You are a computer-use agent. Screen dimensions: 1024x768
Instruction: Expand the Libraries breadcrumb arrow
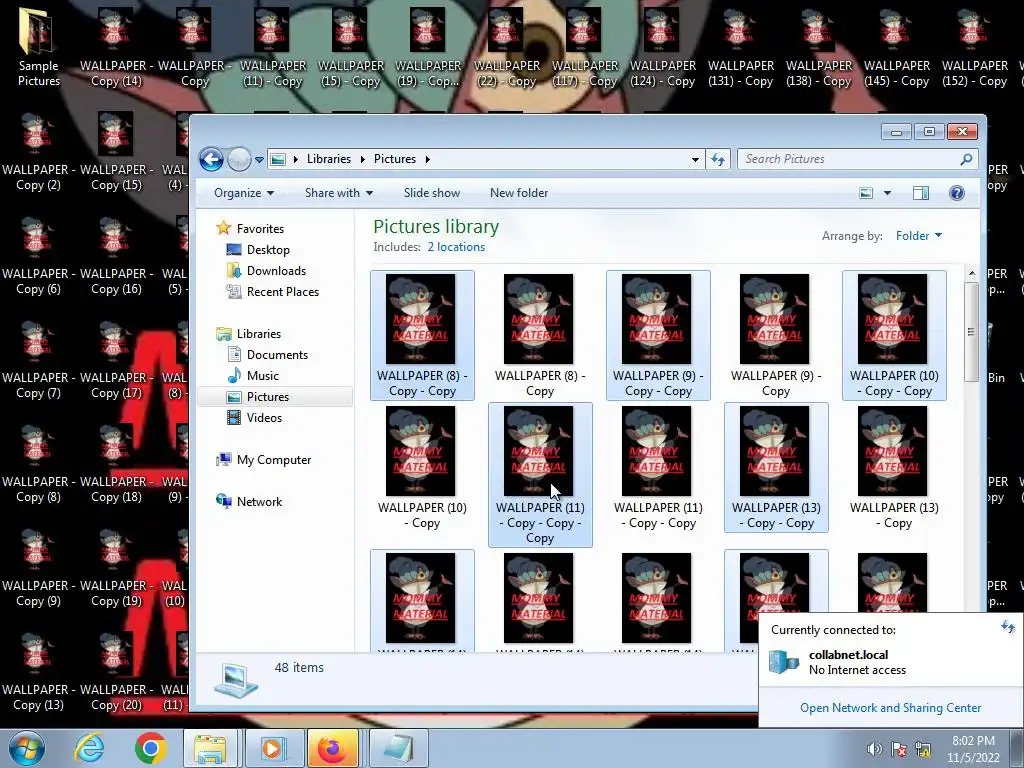pos(362,159)
